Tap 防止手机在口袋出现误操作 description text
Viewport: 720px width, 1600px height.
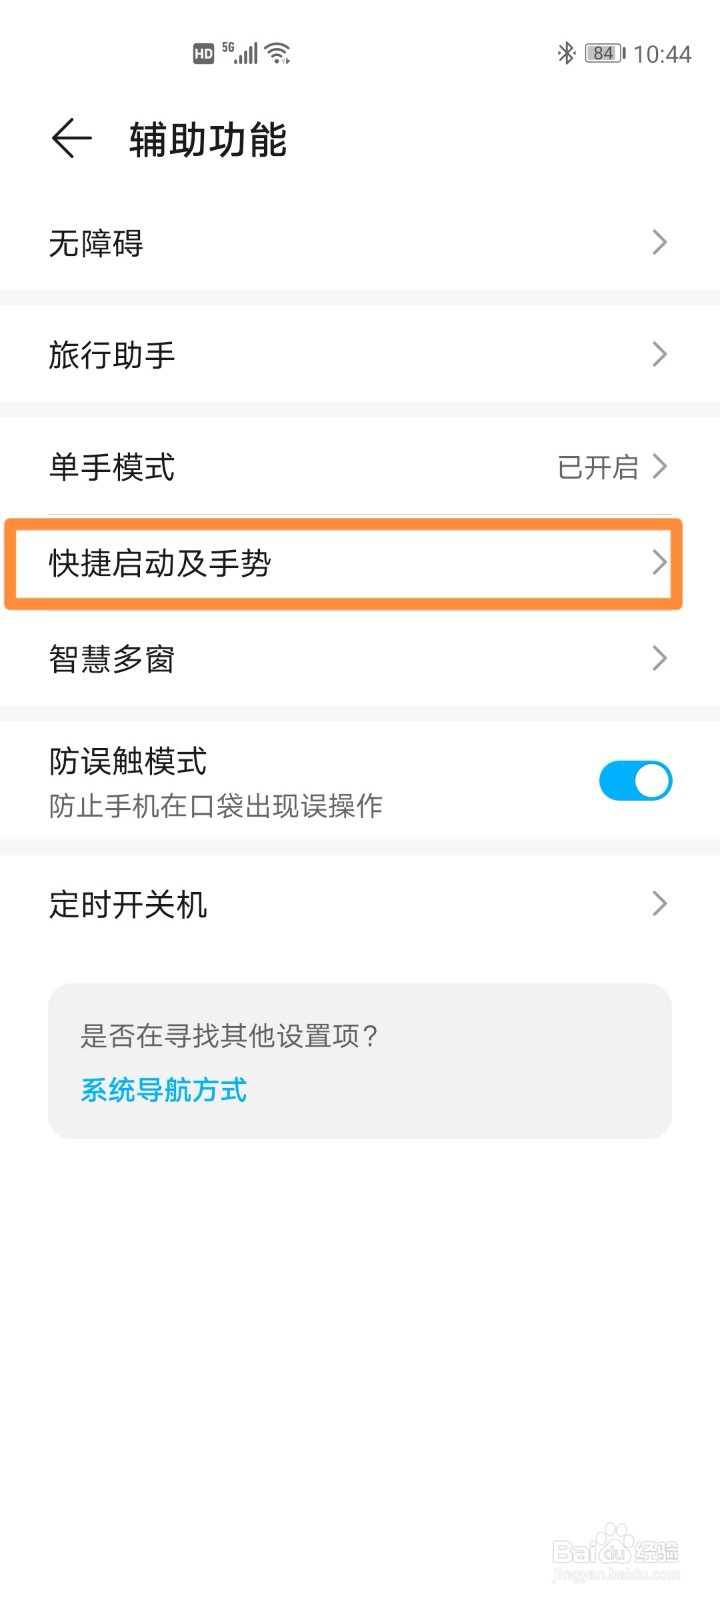(x=216, y=806)
